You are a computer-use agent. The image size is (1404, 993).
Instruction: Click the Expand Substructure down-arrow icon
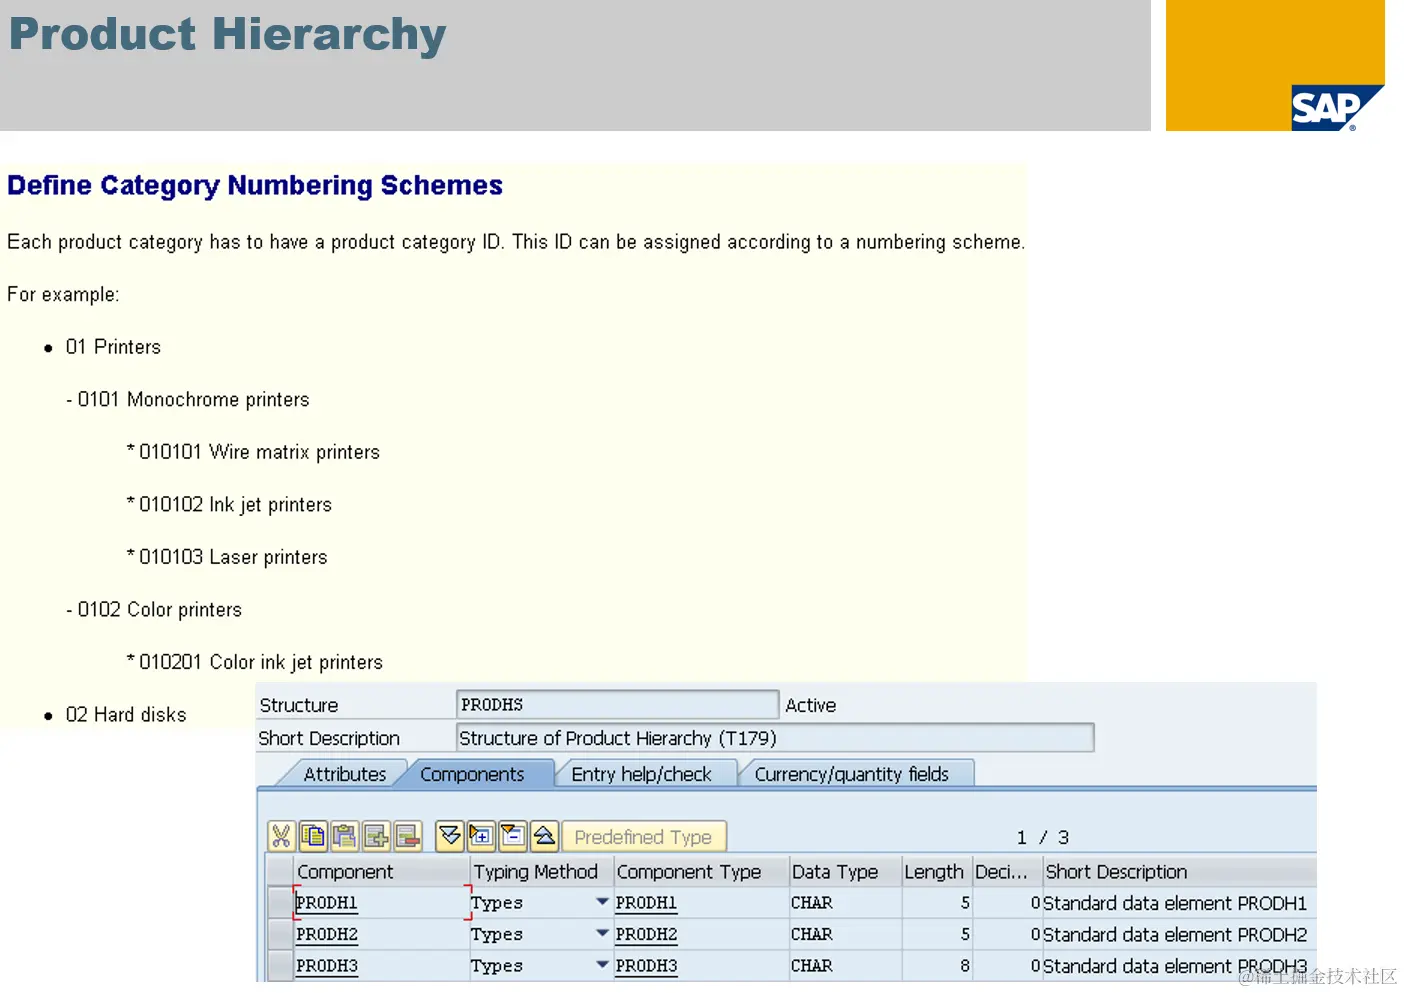[x=450, y=835]
